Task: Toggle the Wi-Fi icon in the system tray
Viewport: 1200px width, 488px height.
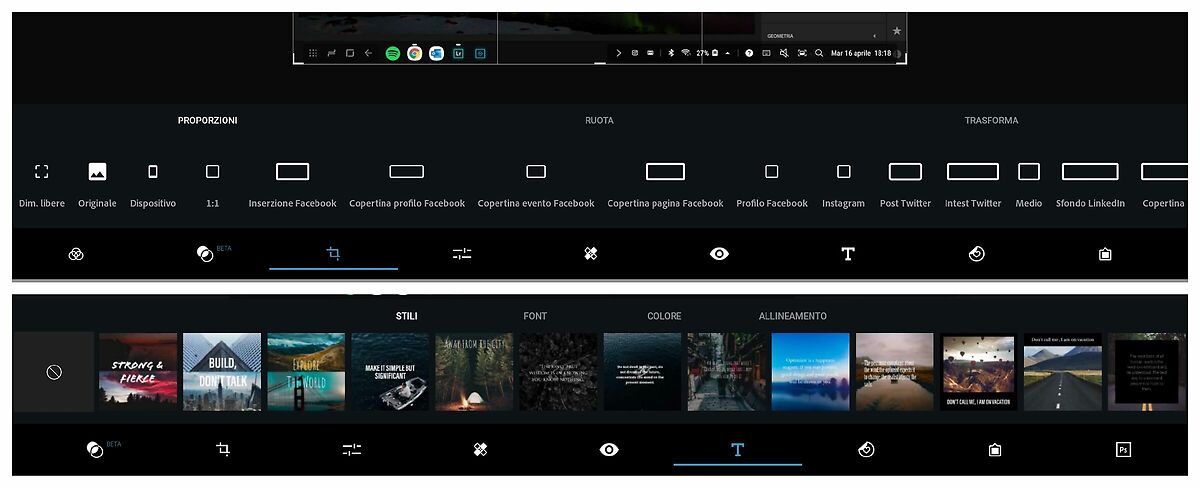Action: pyautogui.click(x=686, y=53)
